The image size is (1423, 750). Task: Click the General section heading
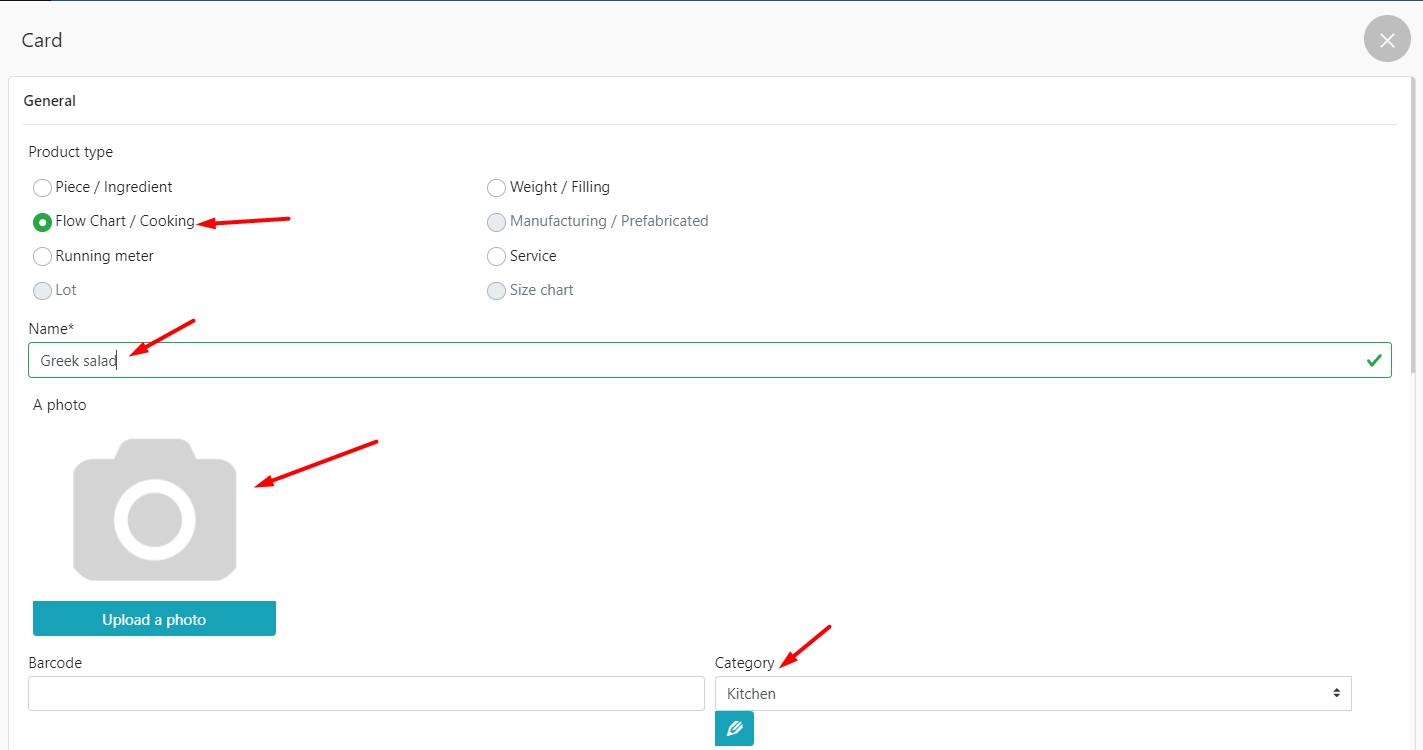tap(50, 101)
